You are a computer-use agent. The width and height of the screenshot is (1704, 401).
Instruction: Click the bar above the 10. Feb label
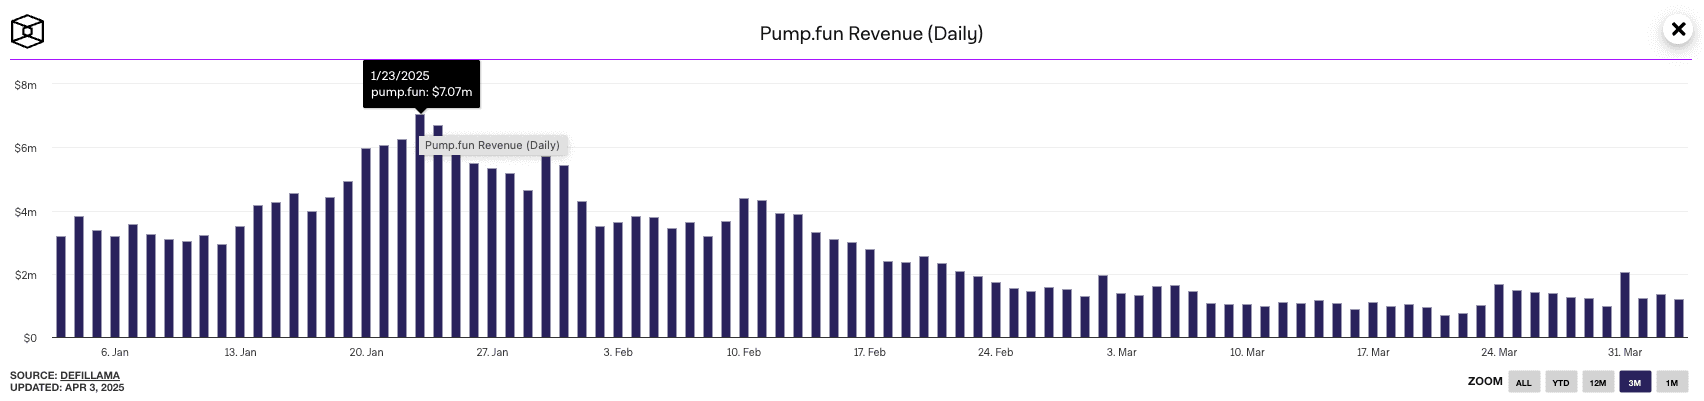click(x=744, y=268)
